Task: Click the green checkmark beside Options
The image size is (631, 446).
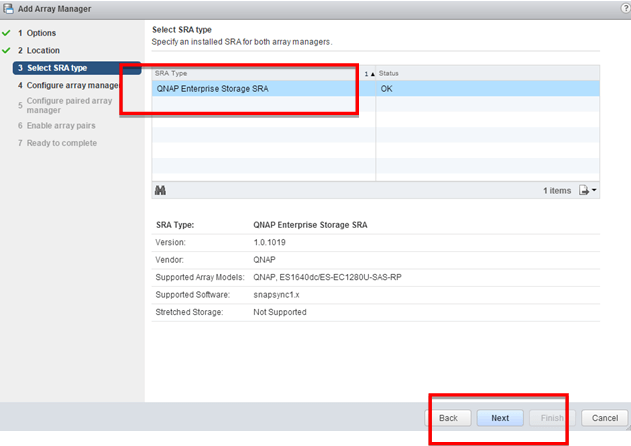Action: point(6,33)
